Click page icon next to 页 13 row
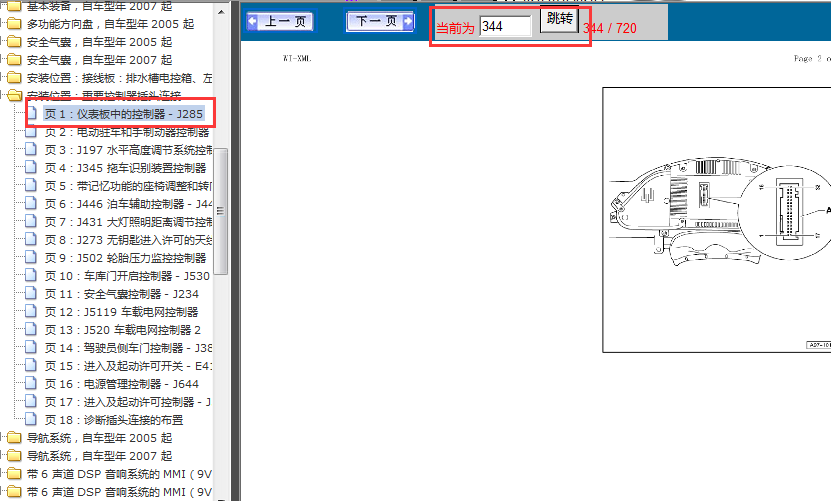 click(31, 330)
